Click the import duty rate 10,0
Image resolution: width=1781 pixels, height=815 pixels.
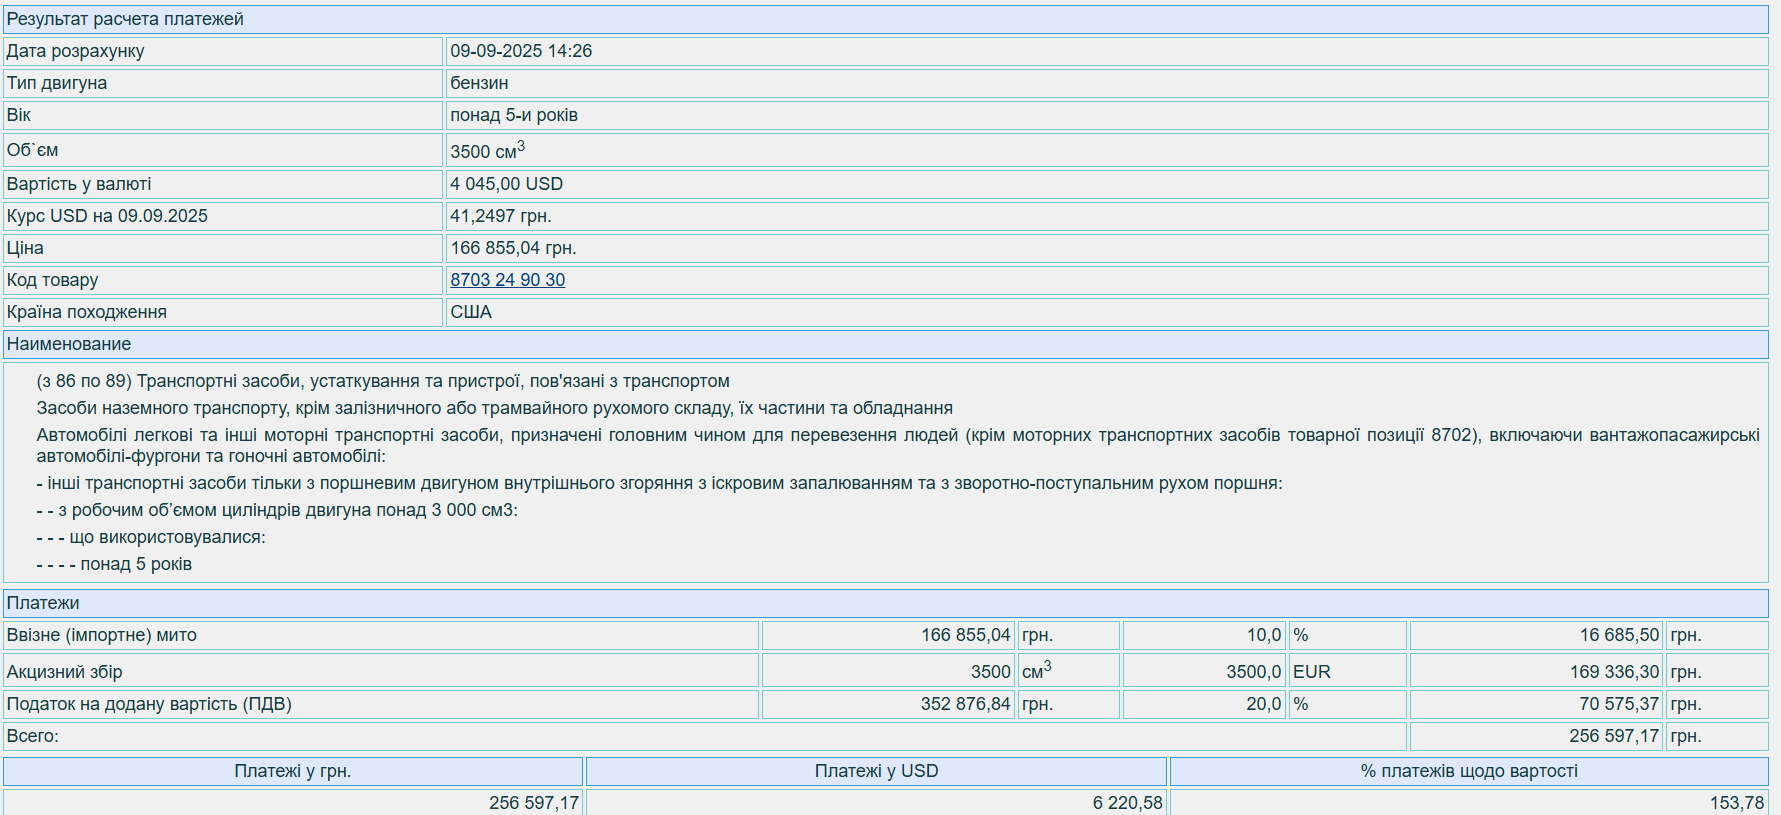tap(1264, 635)
